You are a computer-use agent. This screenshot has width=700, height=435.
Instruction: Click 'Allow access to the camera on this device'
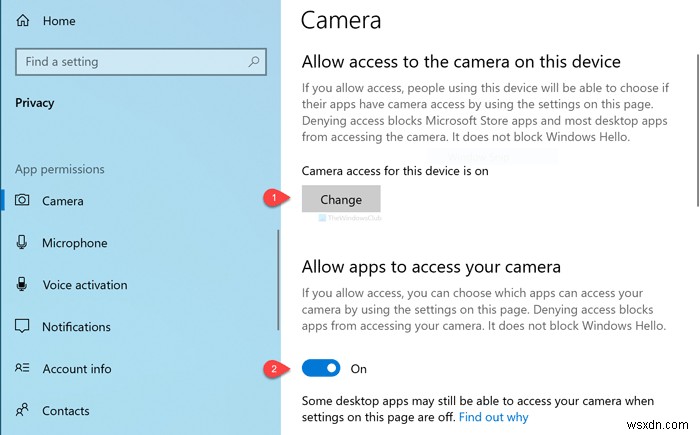pos(461,62)
